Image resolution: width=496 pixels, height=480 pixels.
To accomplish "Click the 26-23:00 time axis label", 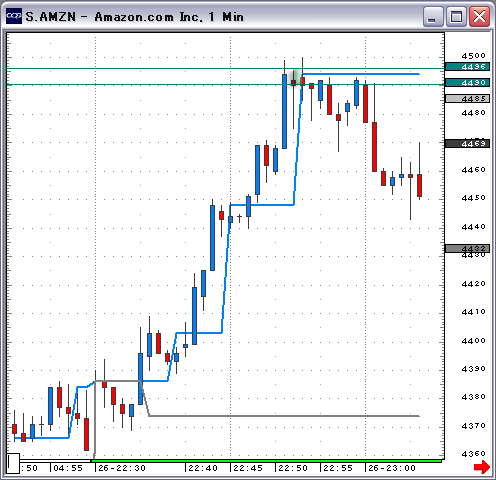I will tap(392, 468).
